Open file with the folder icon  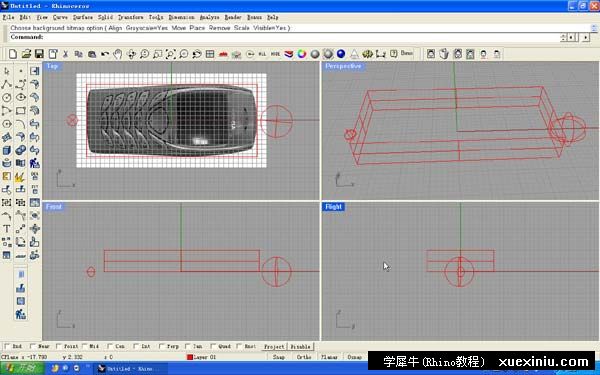(26, 54)
